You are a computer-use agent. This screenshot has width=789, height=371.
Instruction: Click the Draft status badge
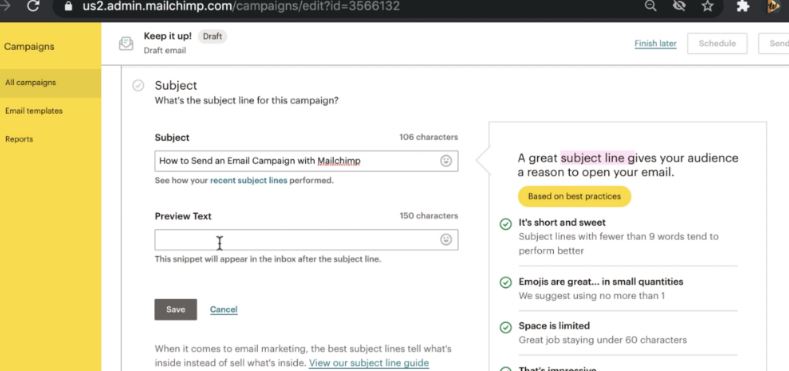pos(212,36)
